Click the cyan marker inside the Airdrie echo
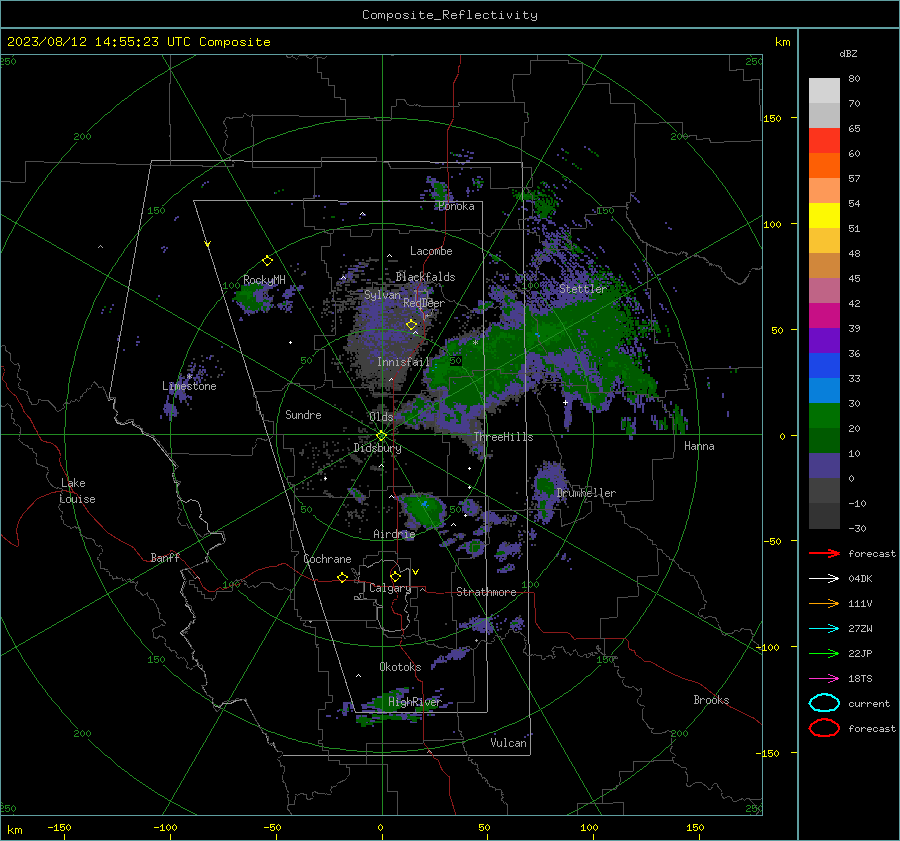The height and width of the screenshot is (841, 900). click(424, 503)
